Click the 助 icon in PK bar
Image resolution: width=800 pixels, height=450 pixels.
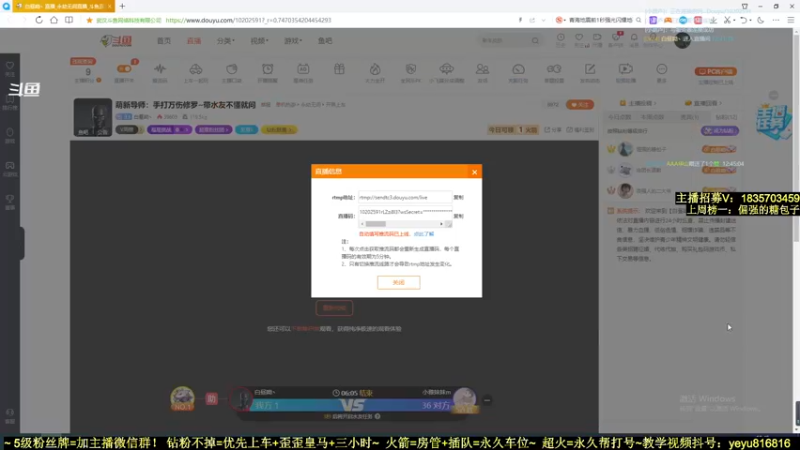tap(211, 399)
